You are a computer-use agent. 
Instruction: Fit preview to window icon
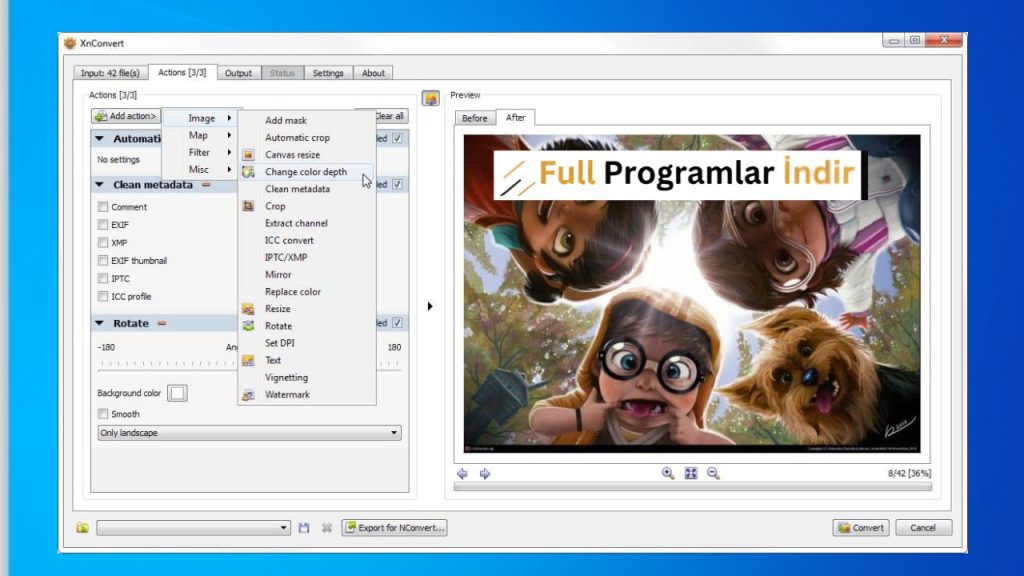click(691, 473)
